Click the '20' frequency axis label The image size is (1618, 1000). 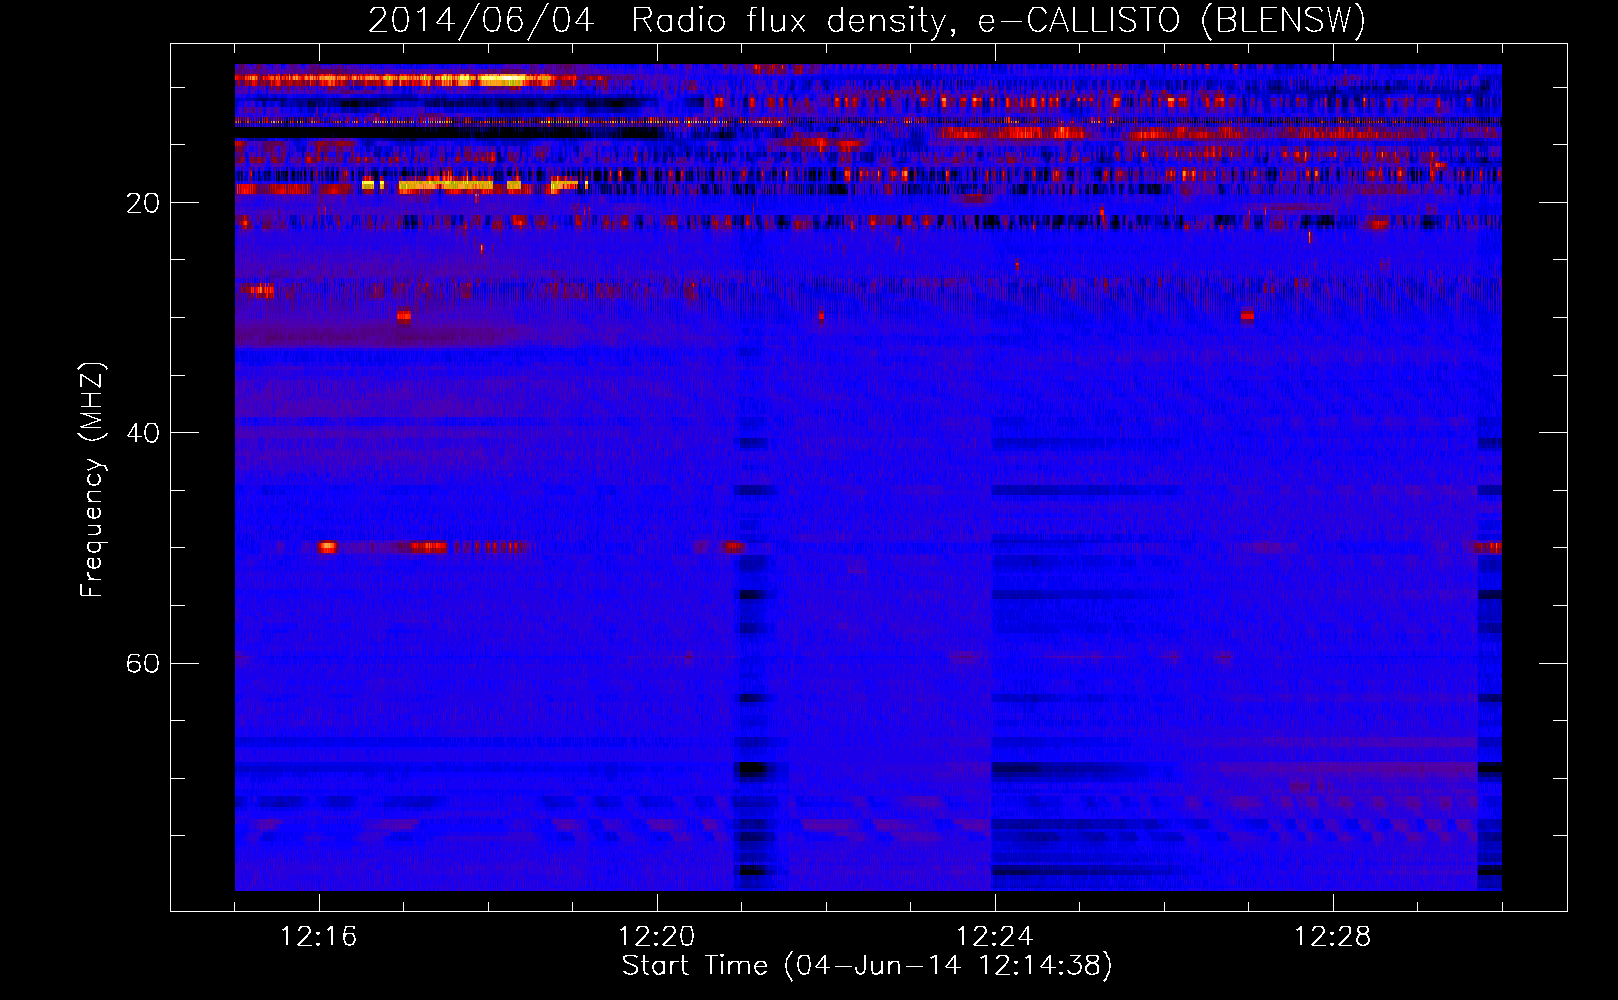click(142, 203)
